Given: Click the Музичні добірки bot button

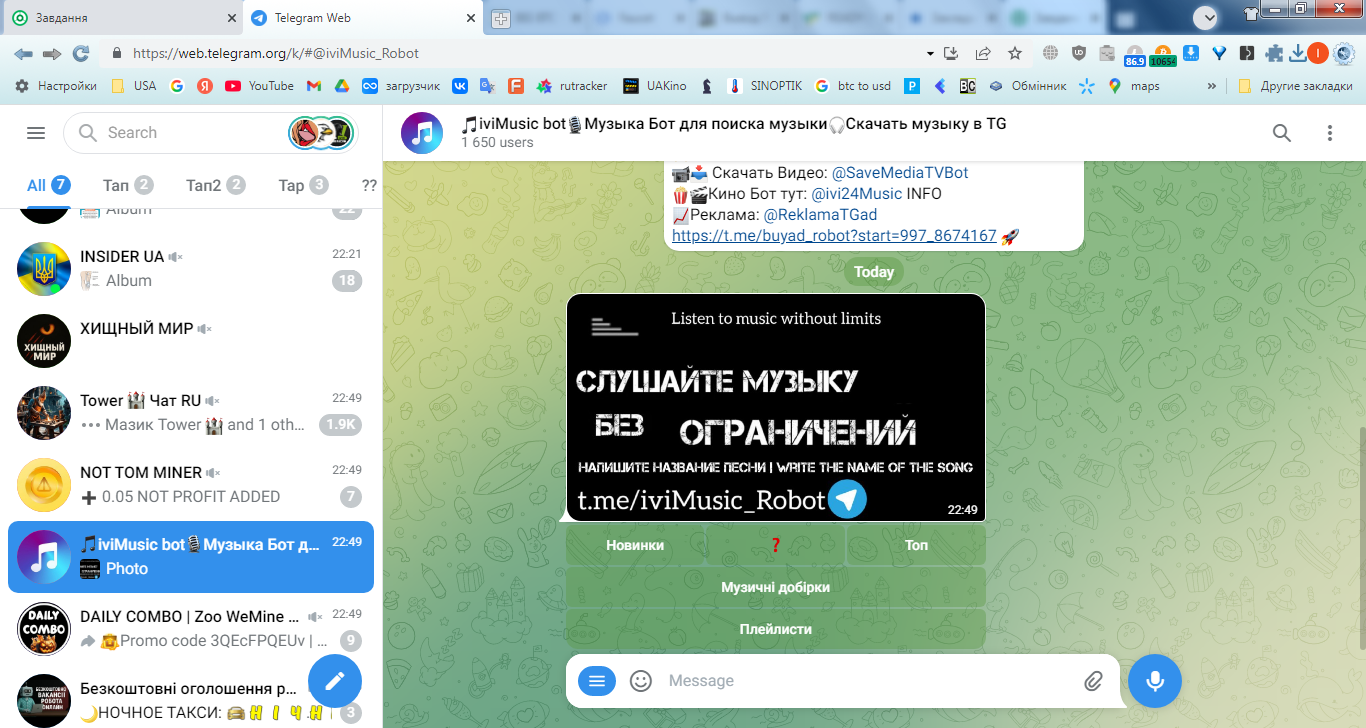Looking at the screenshot, I should tap(776, 587).
